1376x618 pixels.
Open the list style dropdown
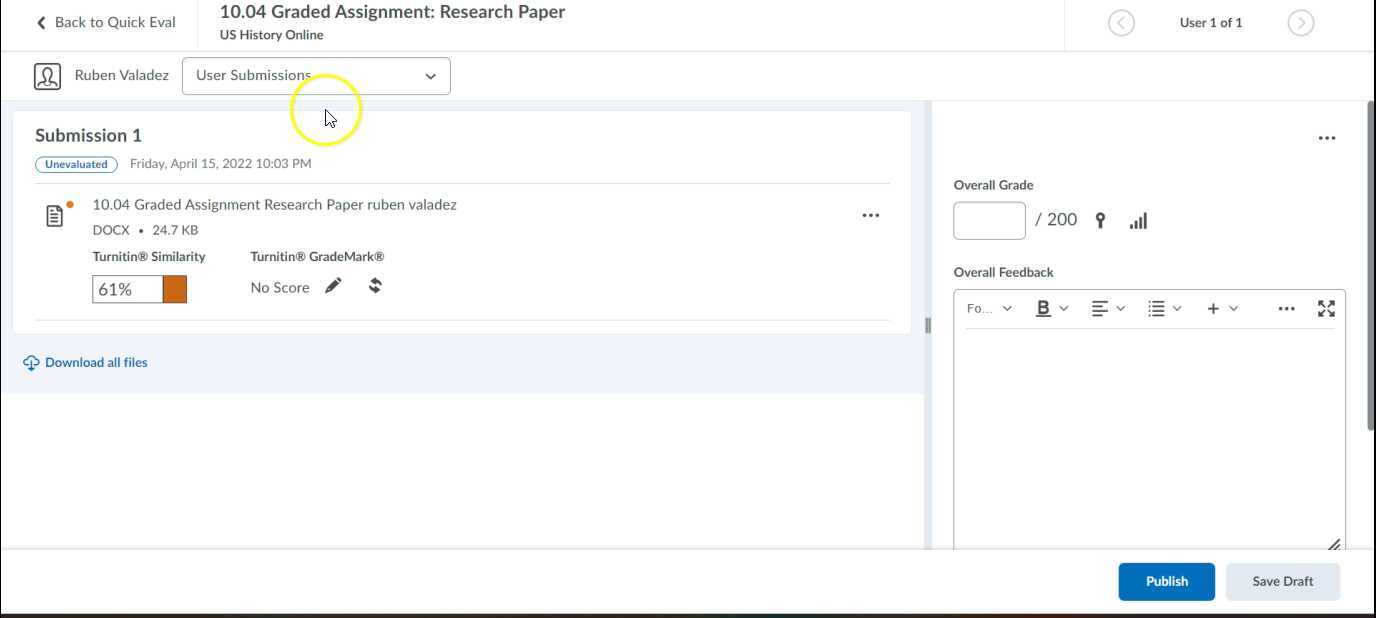pos(1164,309)
